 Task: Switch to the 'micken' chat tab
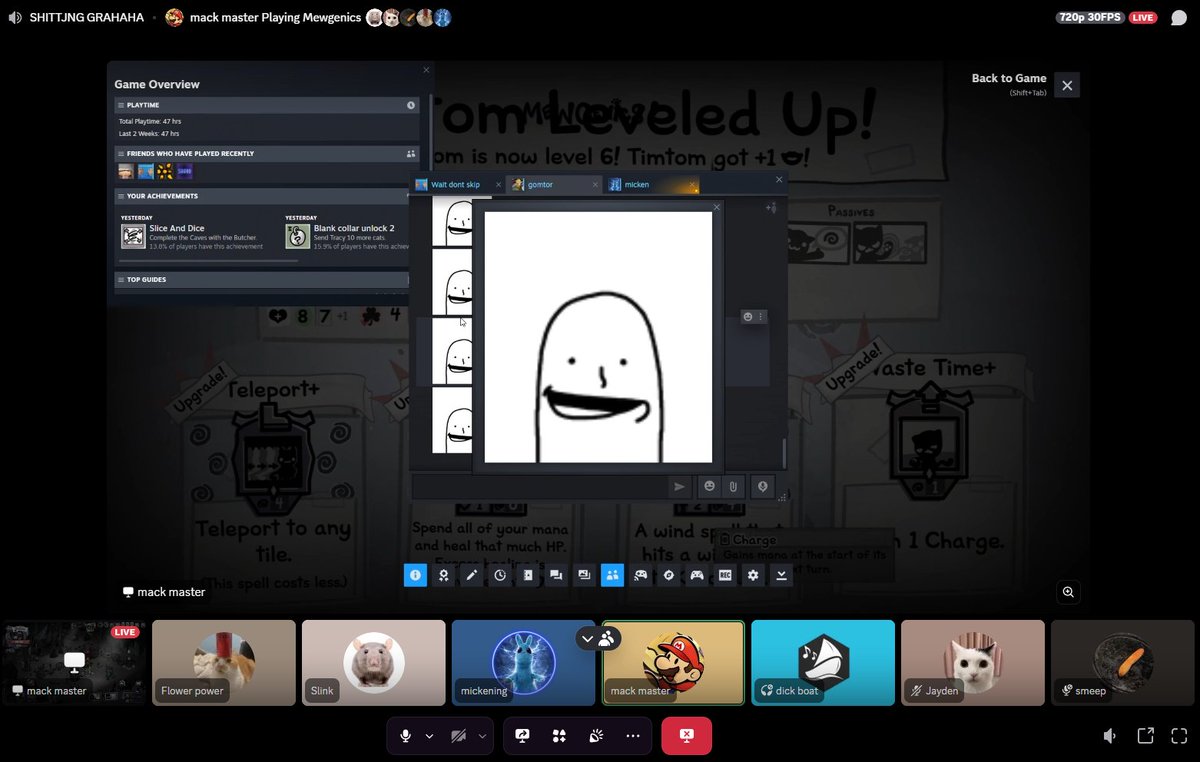coord(650,185)
